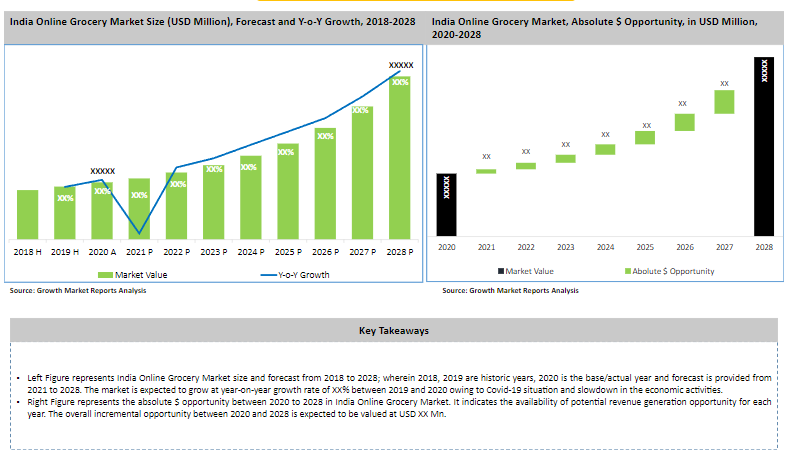Click the XXXXX label above the 2020 A bar
Image resolution: width=789 pixels, height=460 pixels.
103,171
